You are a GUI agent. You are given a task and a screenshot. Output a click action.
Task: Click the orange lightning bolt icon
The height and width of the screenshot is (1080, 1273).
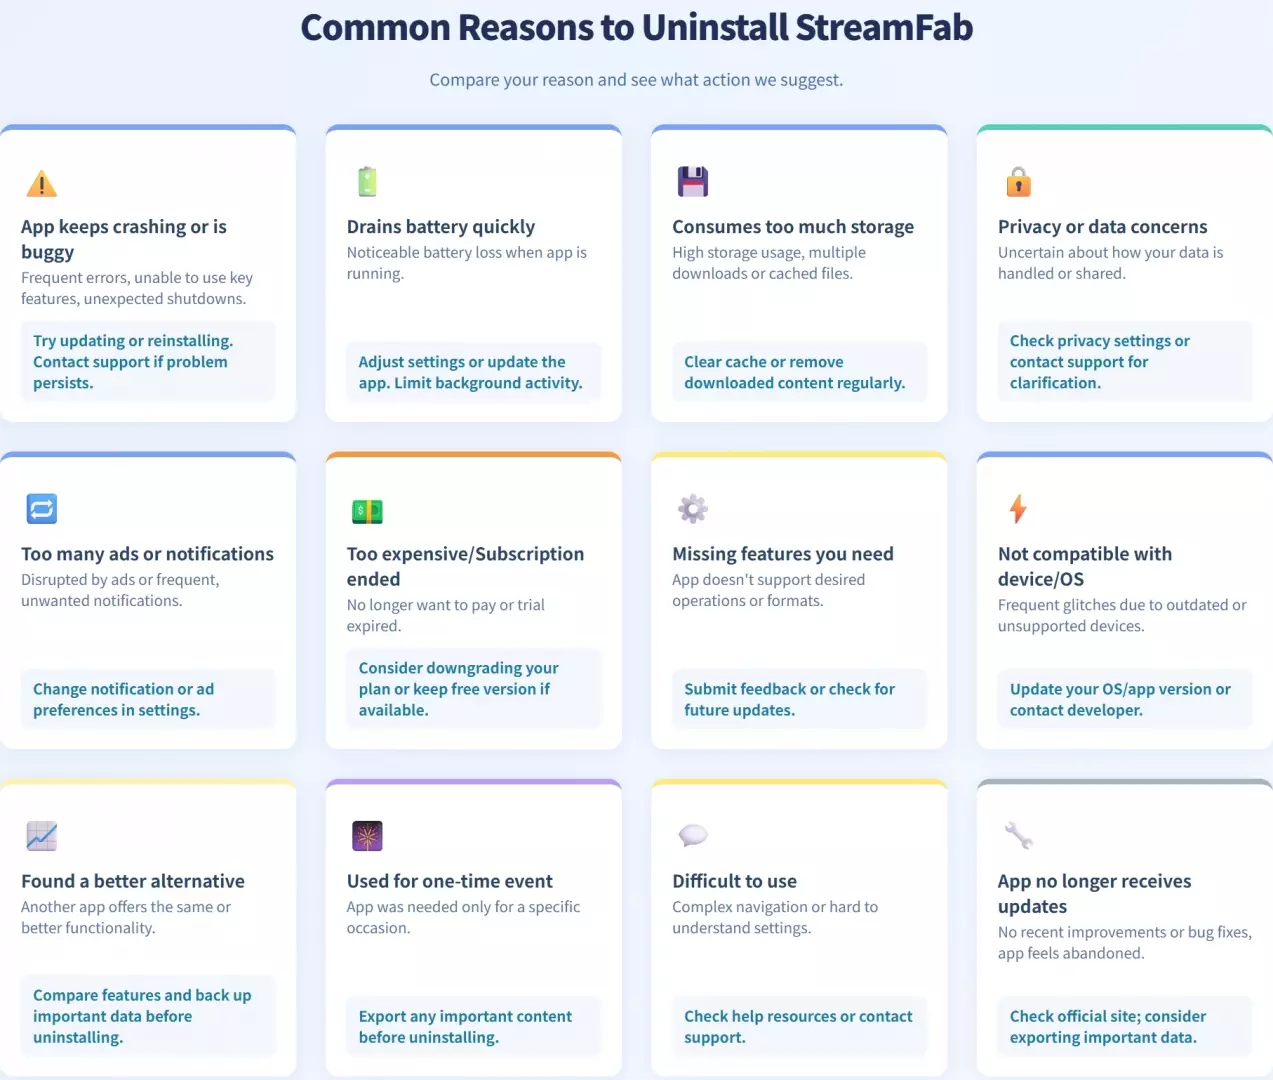pos(1018,509)
